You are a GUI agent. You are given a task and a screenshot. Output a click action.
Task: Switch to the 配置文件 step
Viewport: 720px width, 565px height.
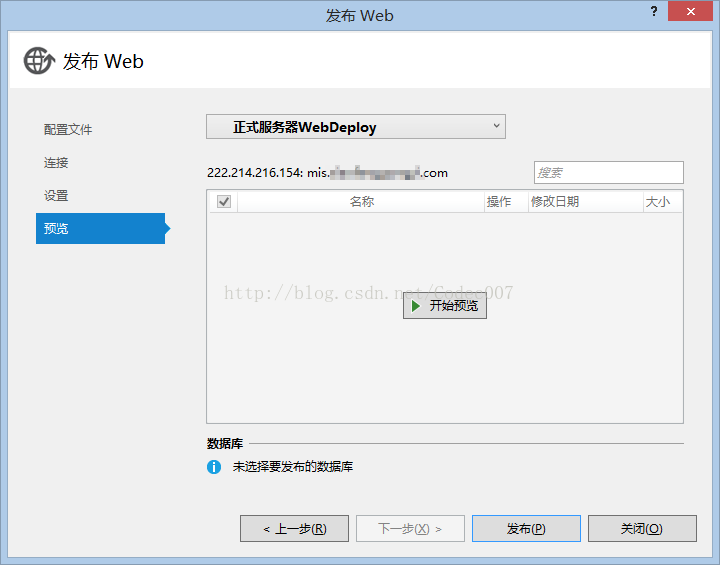pos(68,130)
